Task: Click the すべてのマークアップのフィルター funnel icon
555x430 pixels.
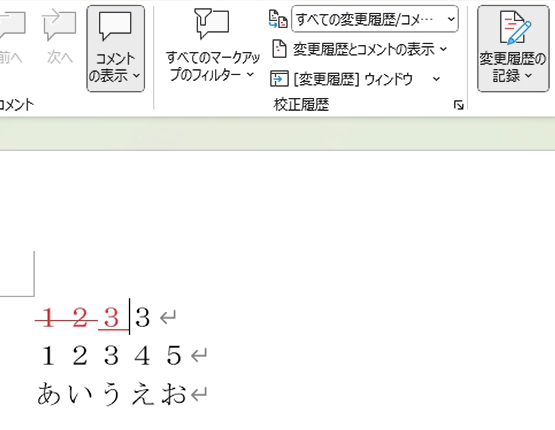Action: (212, 23)
